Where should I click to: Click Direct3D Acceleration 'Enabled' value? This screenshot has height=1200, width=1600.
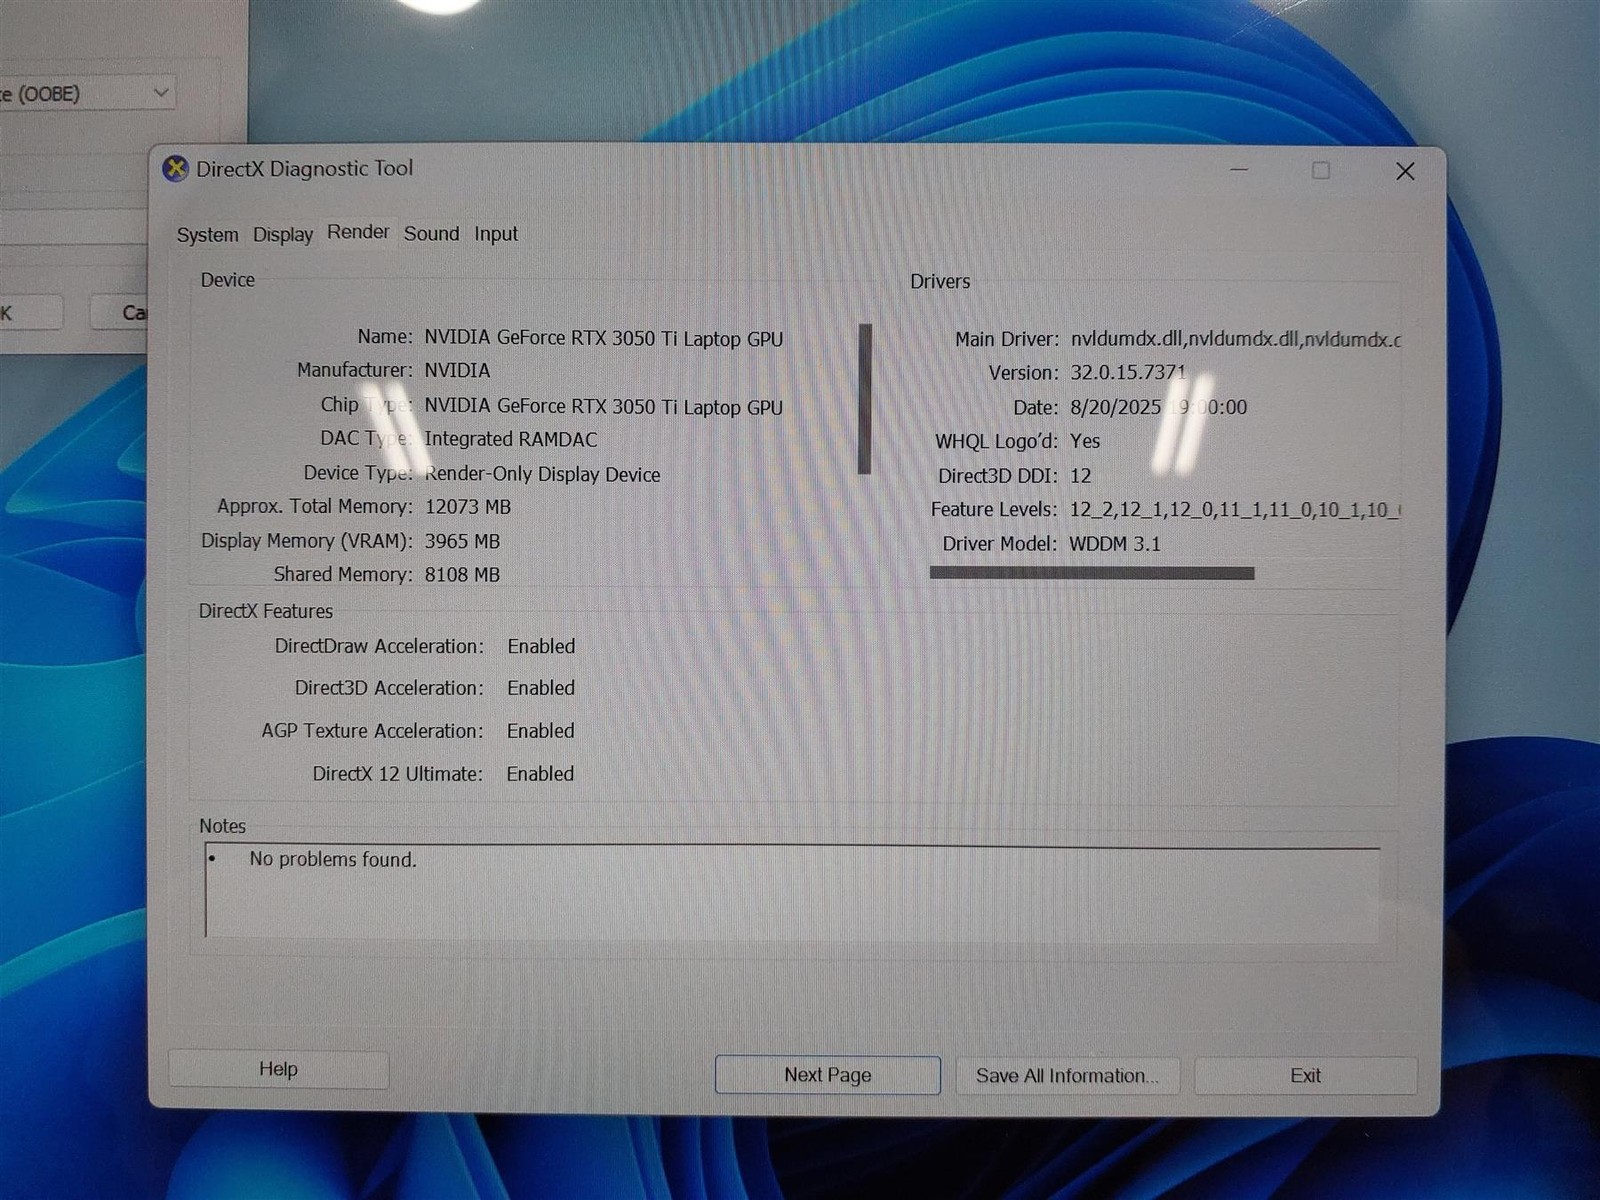(541, 689)
